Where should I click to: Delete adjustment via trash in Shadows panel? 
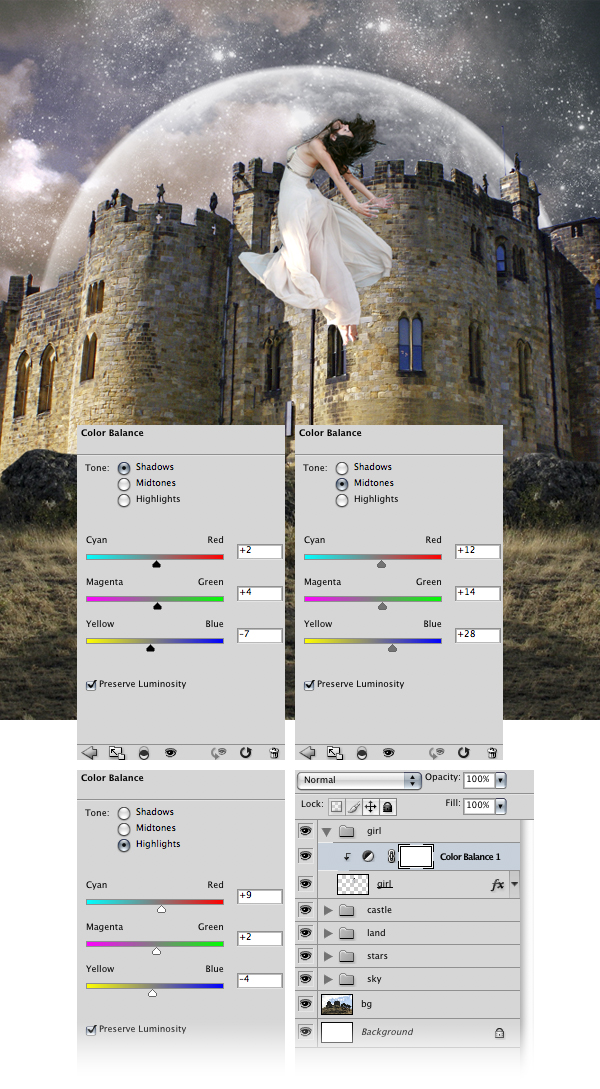tap(274, 752)
